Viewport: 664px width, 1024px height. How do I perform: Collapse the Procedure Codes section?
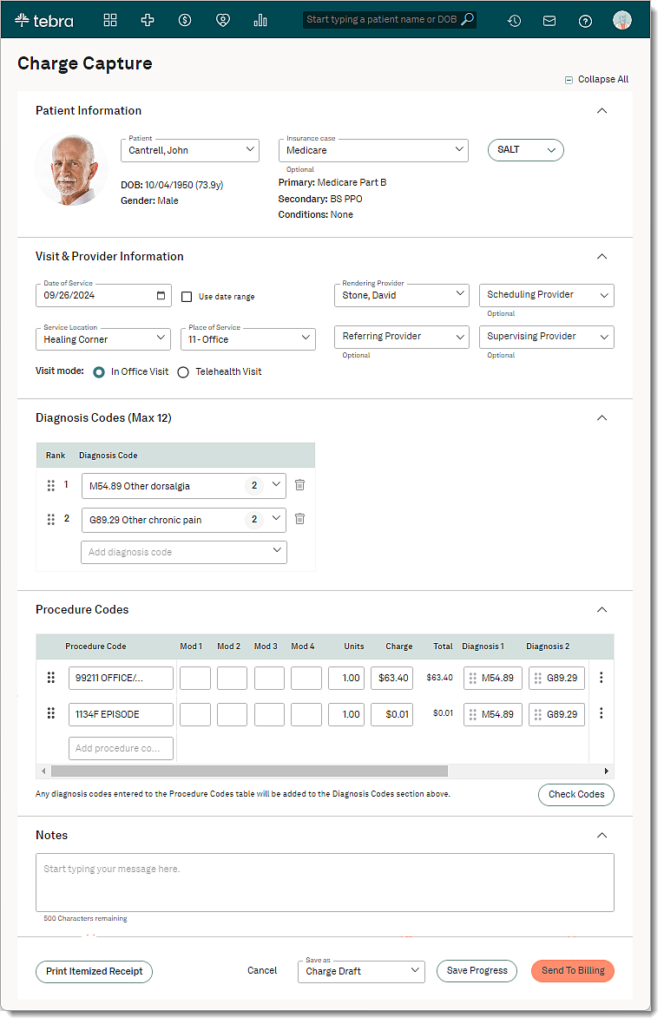point(602,609)
